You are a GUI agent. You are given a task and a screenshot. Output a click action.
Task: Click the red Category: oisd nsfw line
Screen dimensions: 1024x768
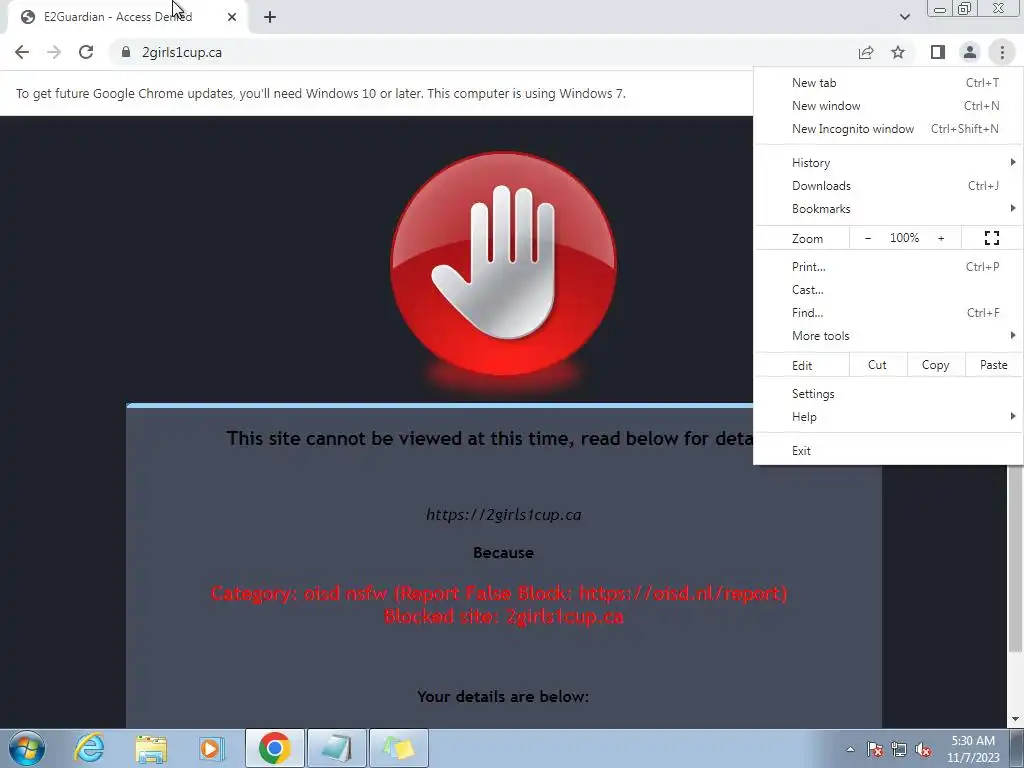point(499,593)
